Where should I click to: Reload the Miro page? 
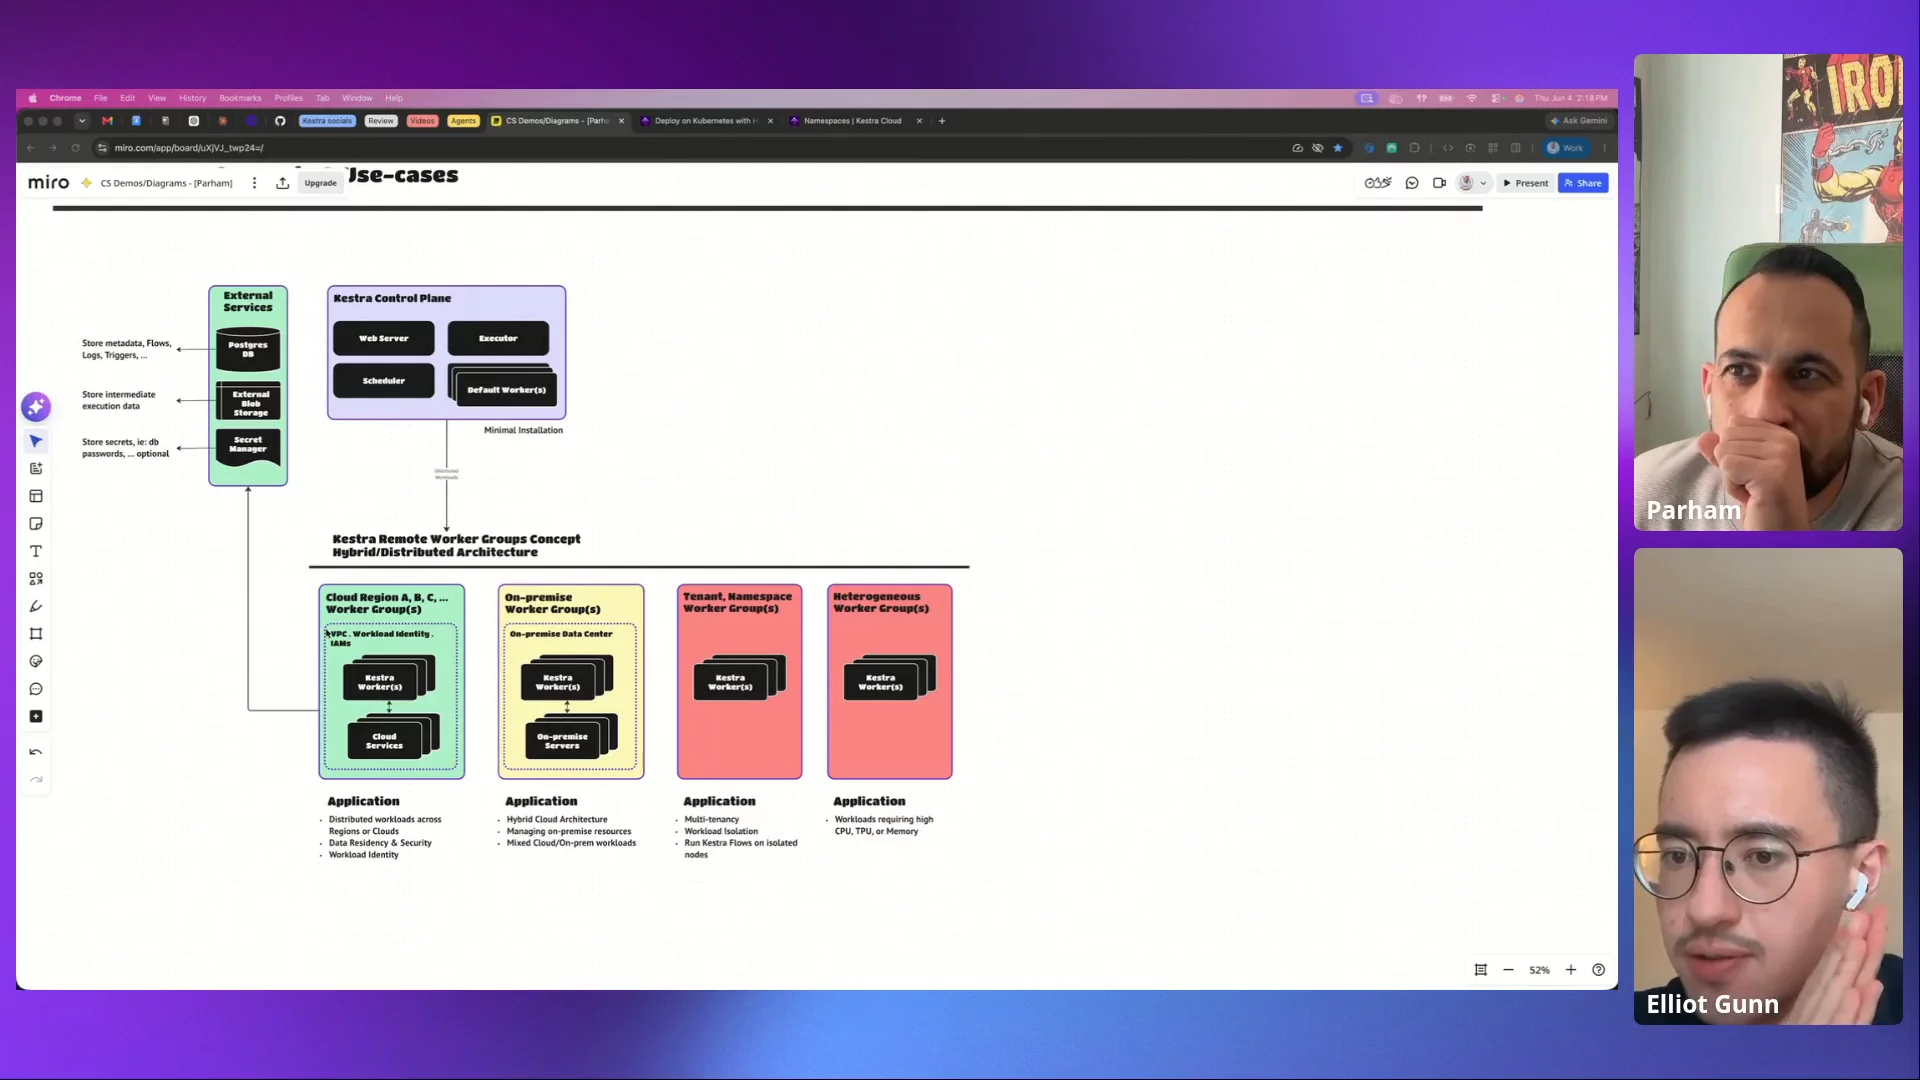click(75, 148)
